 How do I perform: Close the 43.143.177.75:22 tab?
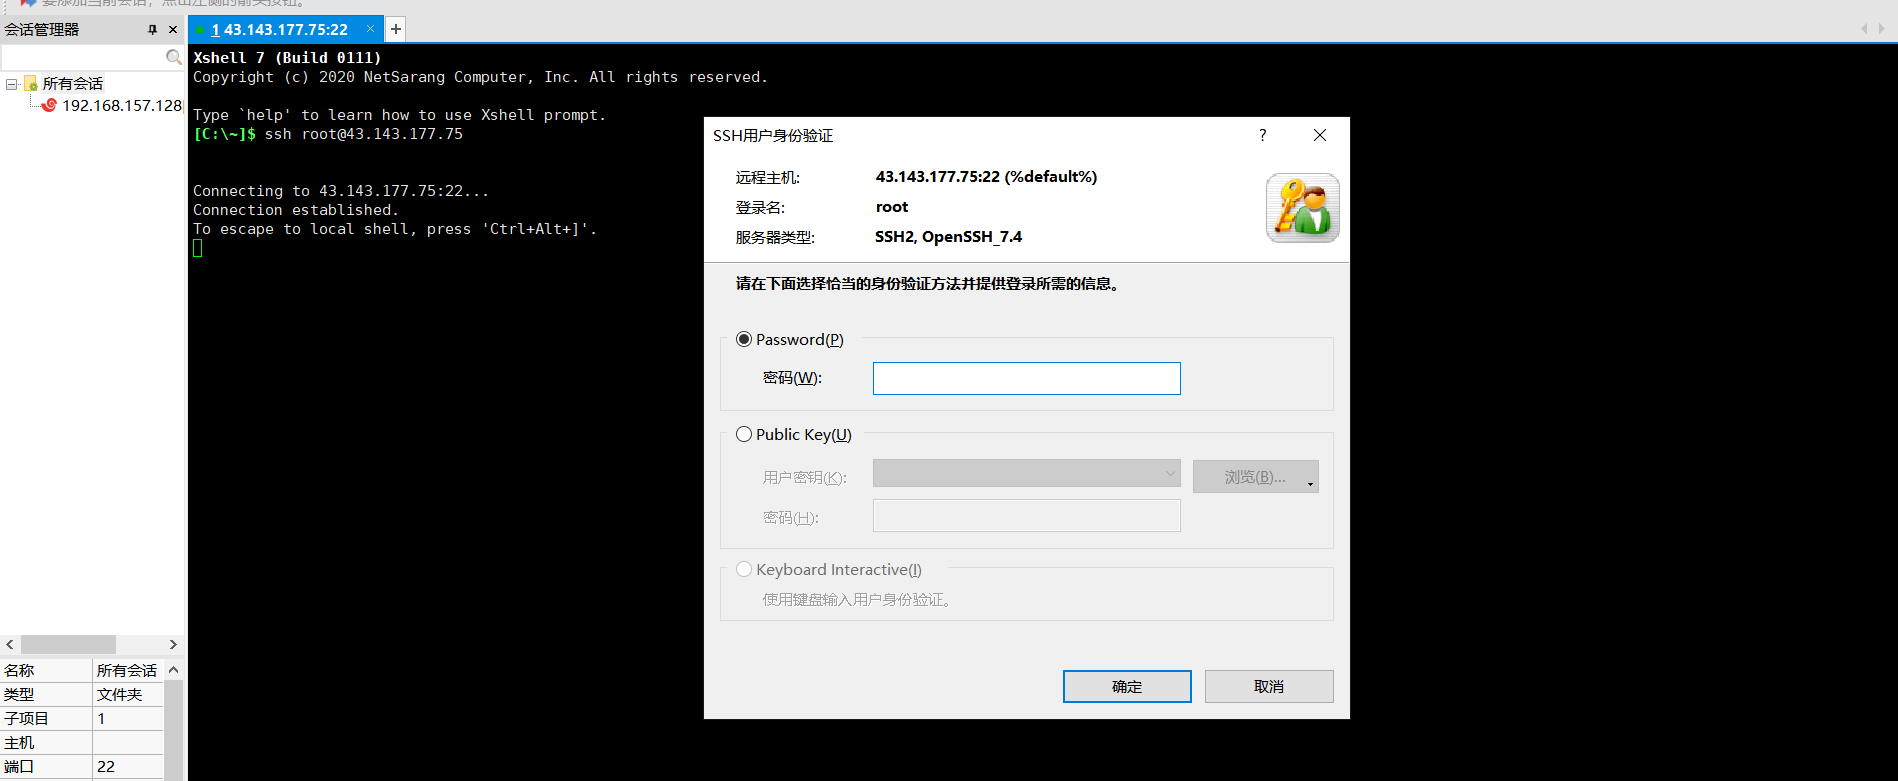click(370, 29)
